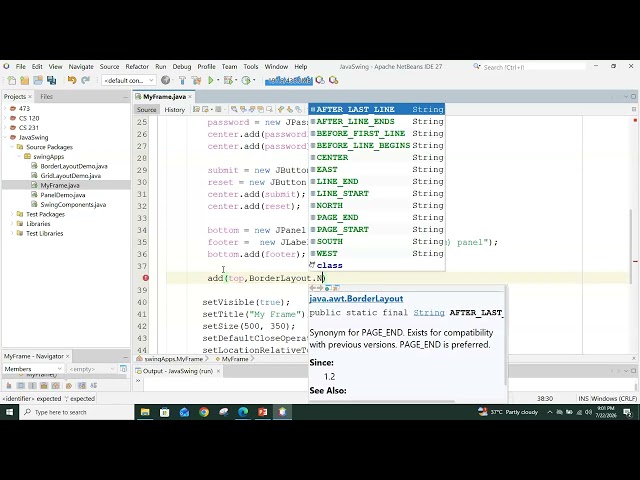Open Microsoft Edge from the taskbar
This screenshot has width=640, height=480.
click(243, 412)
